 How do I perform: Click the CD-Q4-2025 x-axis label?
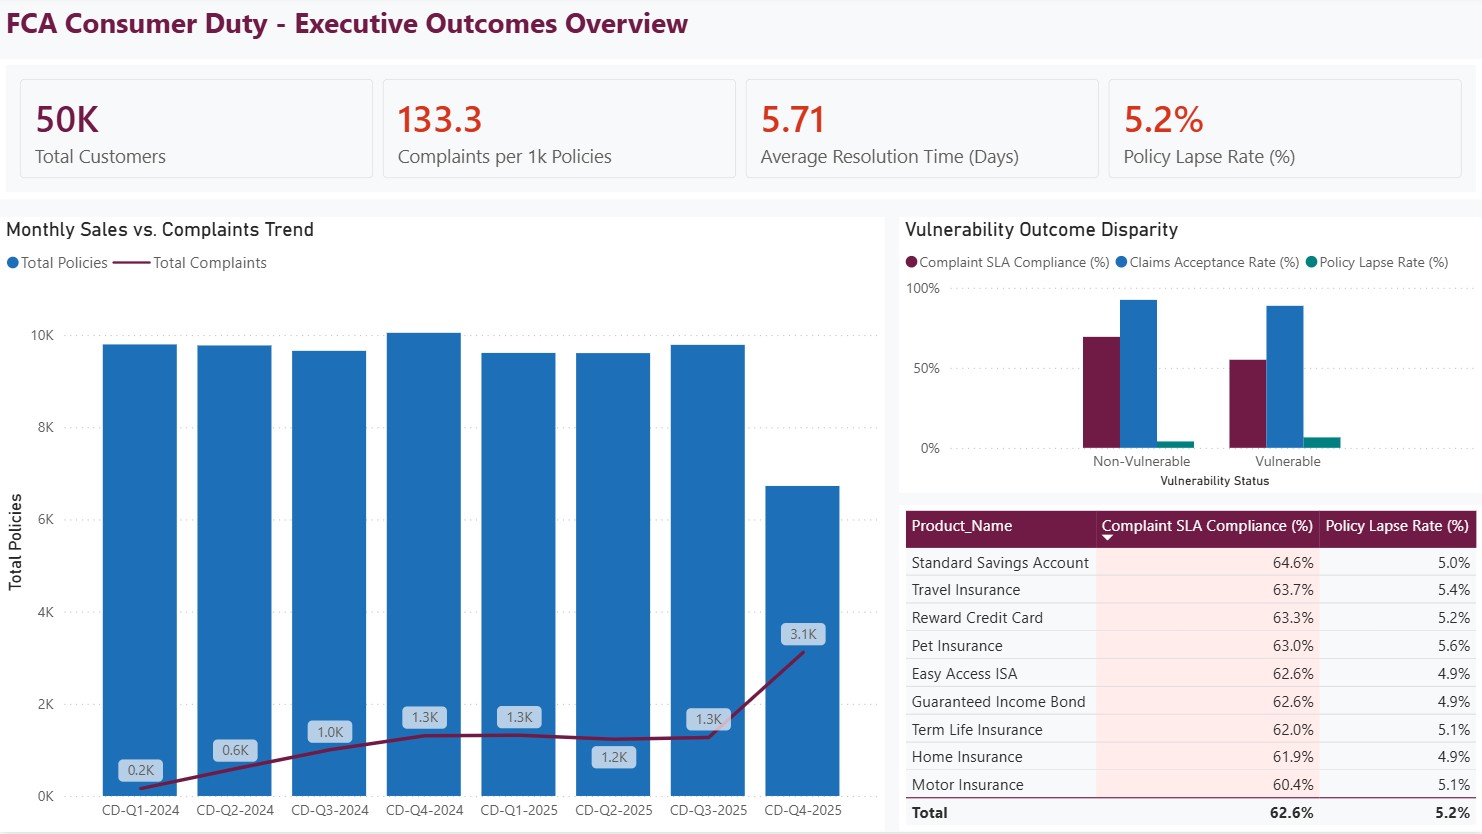point(803,810)
